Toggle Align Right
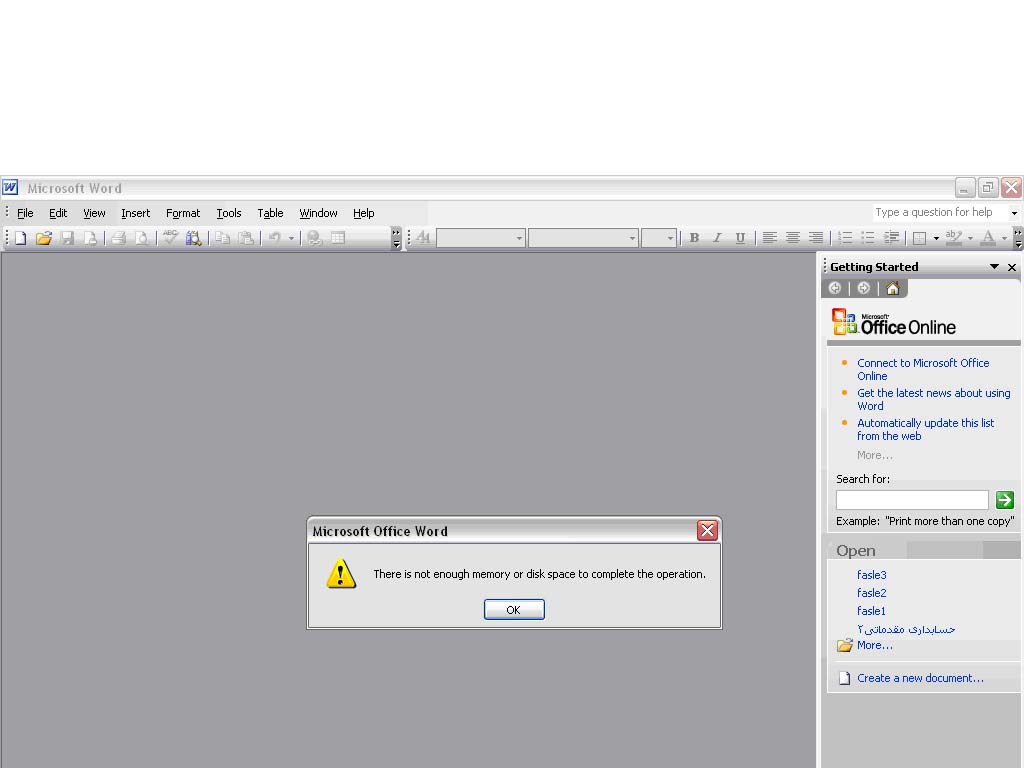The height and width of the screenshot is (768, 1024). (x=816, y=238)
